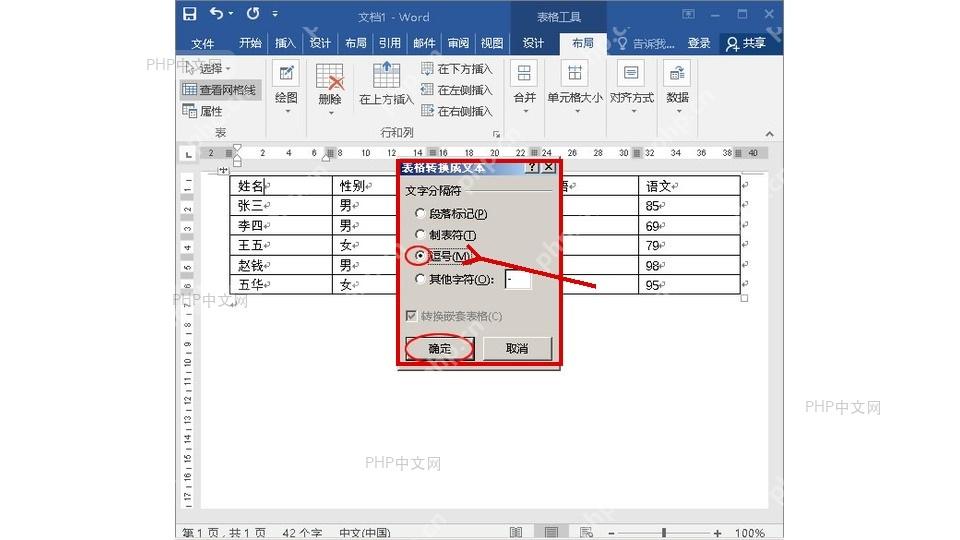Screen dimensions: 960x540
Task: Toggle 转换嵌套表格 checkbox
Action: (411, 316)
